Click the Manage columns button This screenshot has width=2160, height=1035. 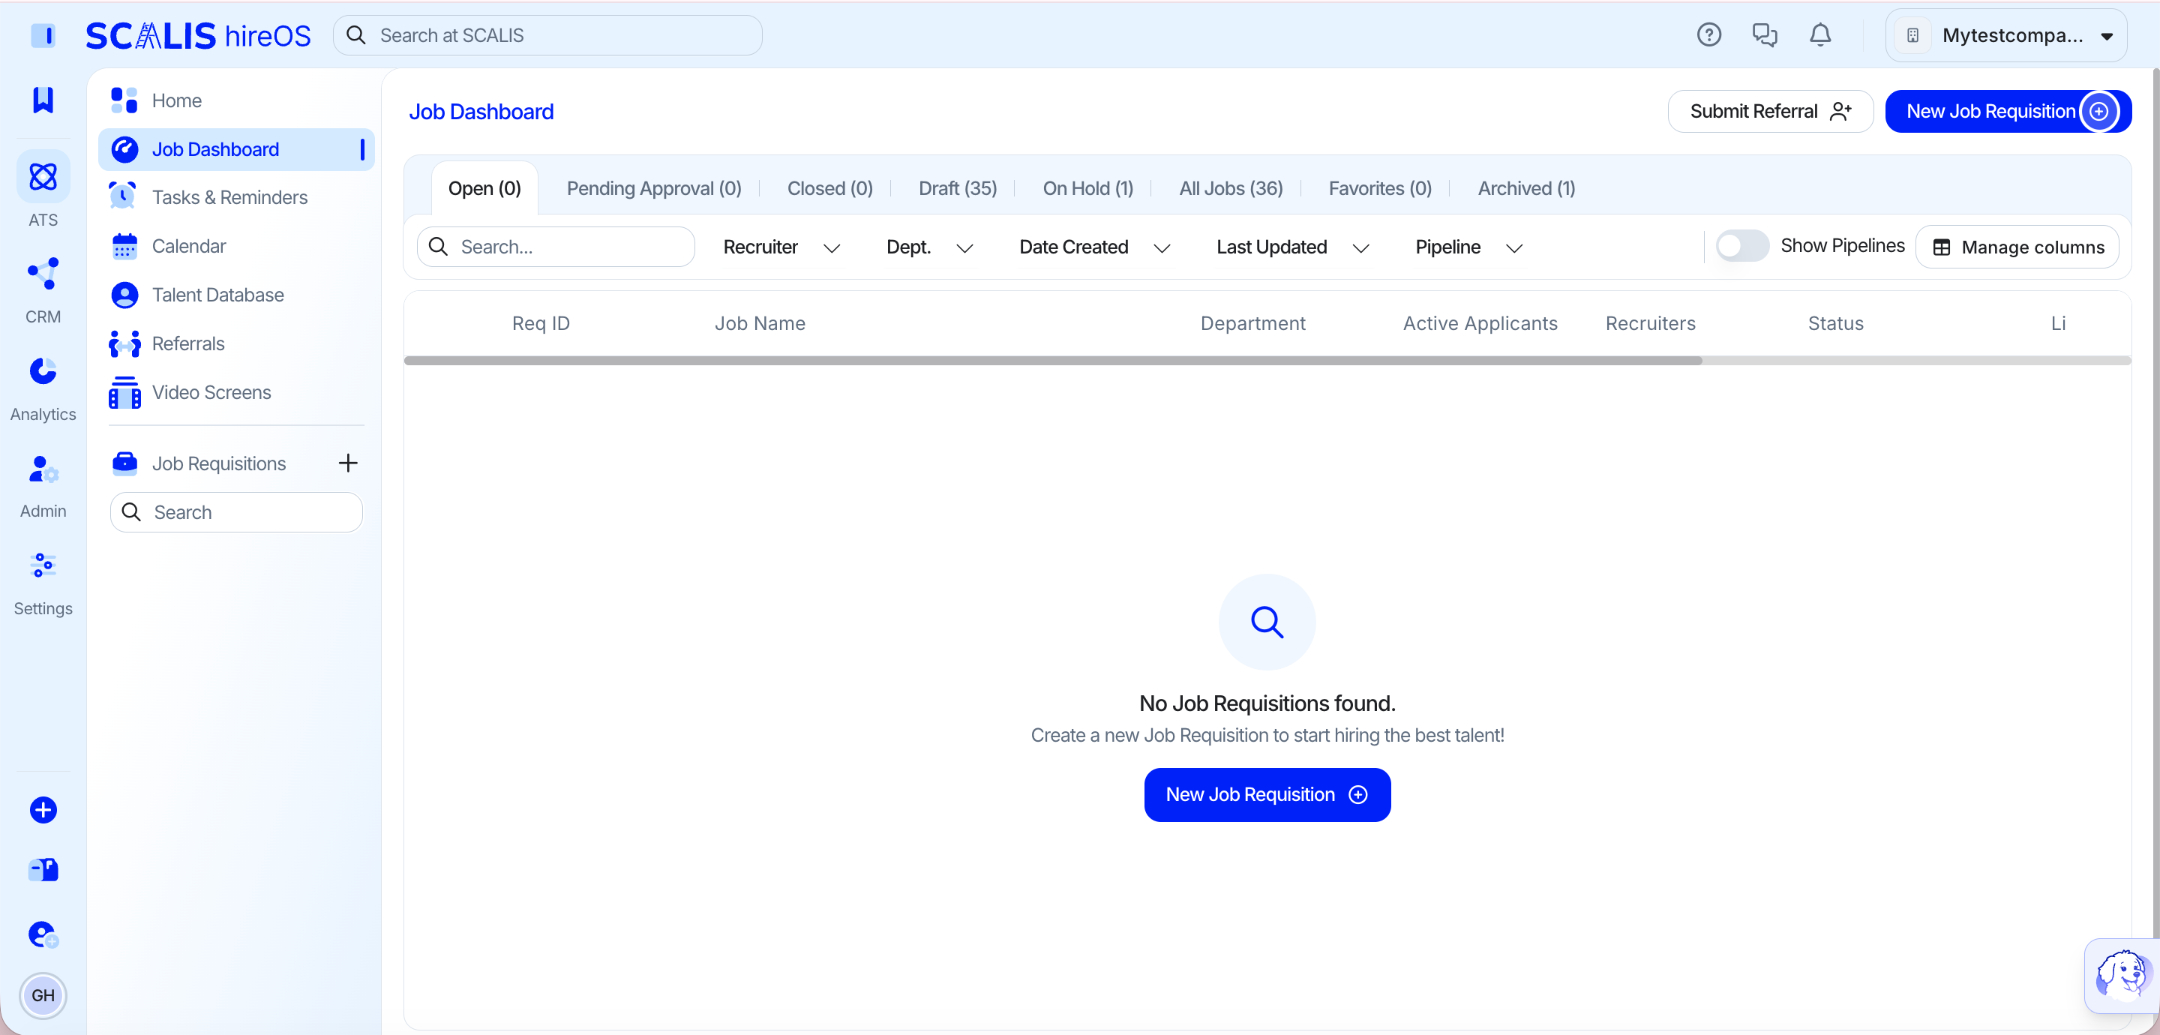[2017, 247]
